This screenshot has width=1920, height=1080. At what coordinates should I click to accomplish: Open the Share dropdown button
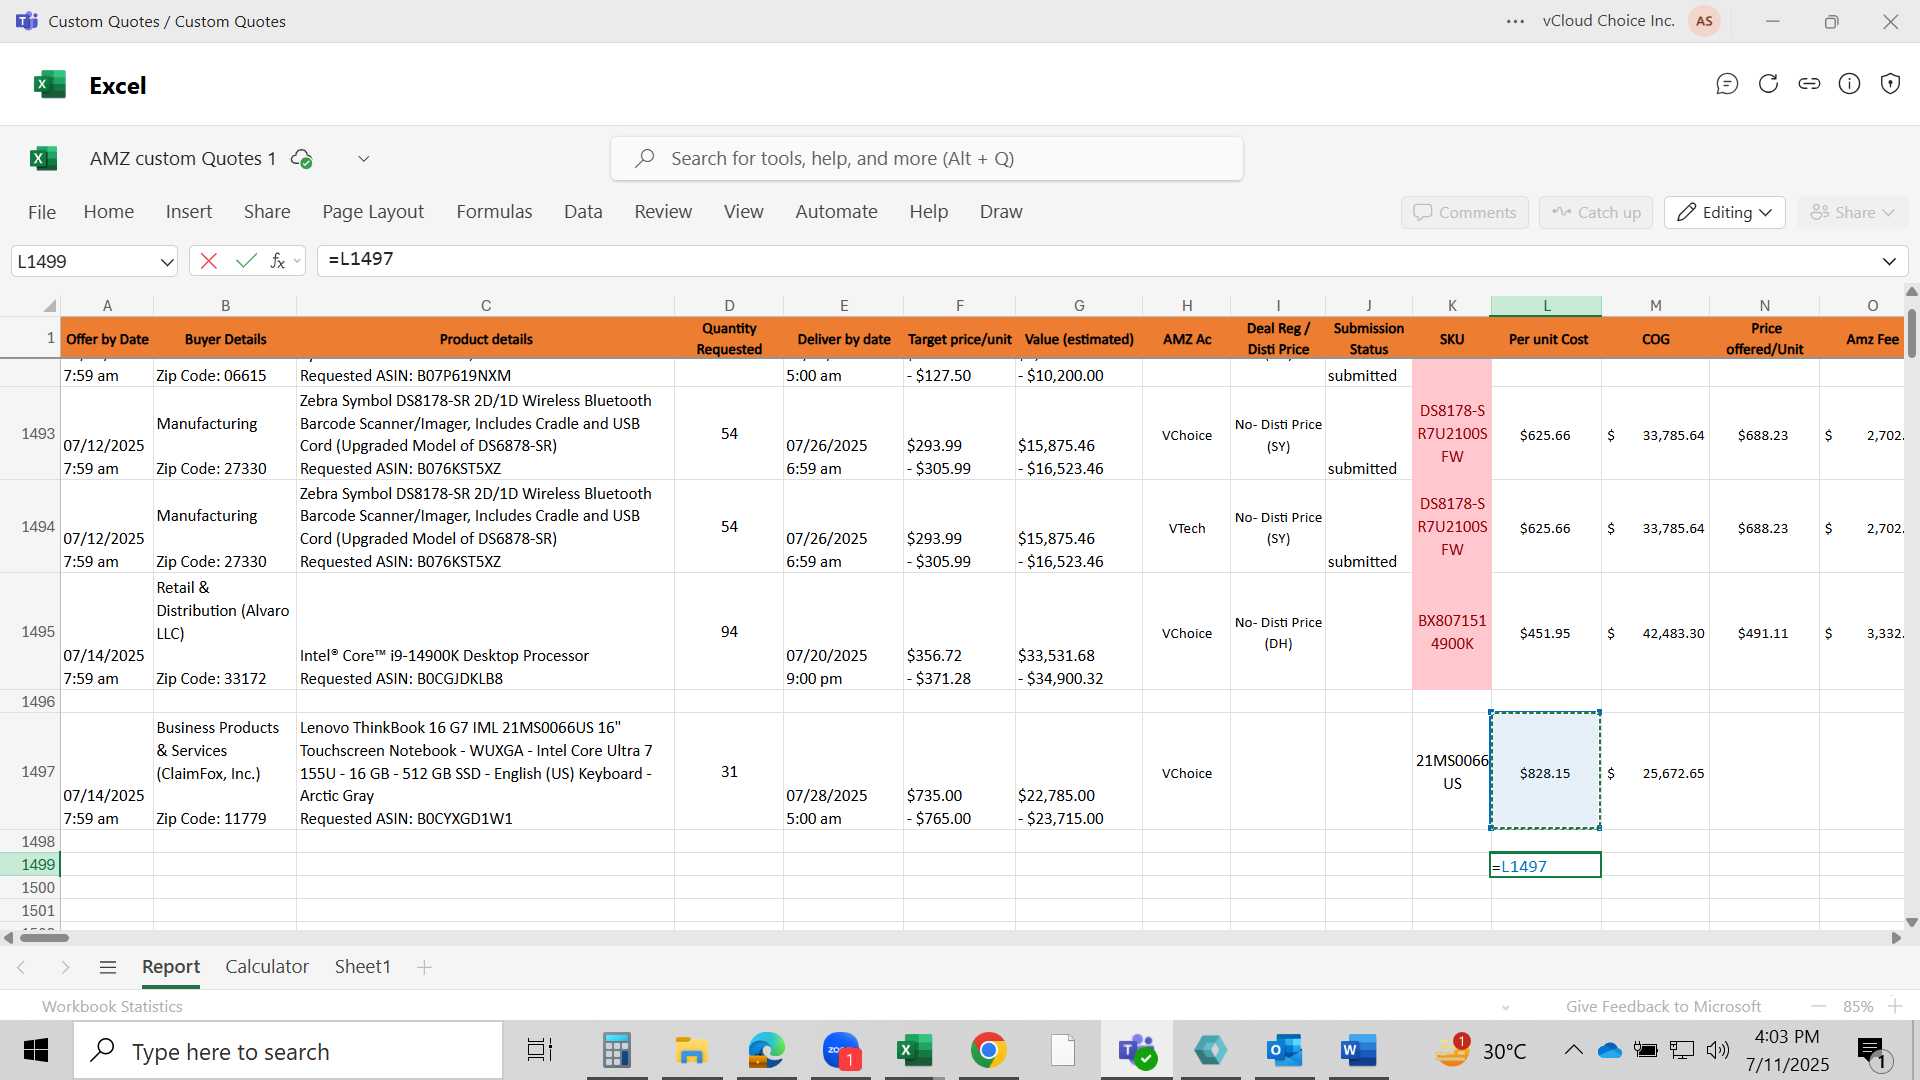click(x=1853, y=212)
